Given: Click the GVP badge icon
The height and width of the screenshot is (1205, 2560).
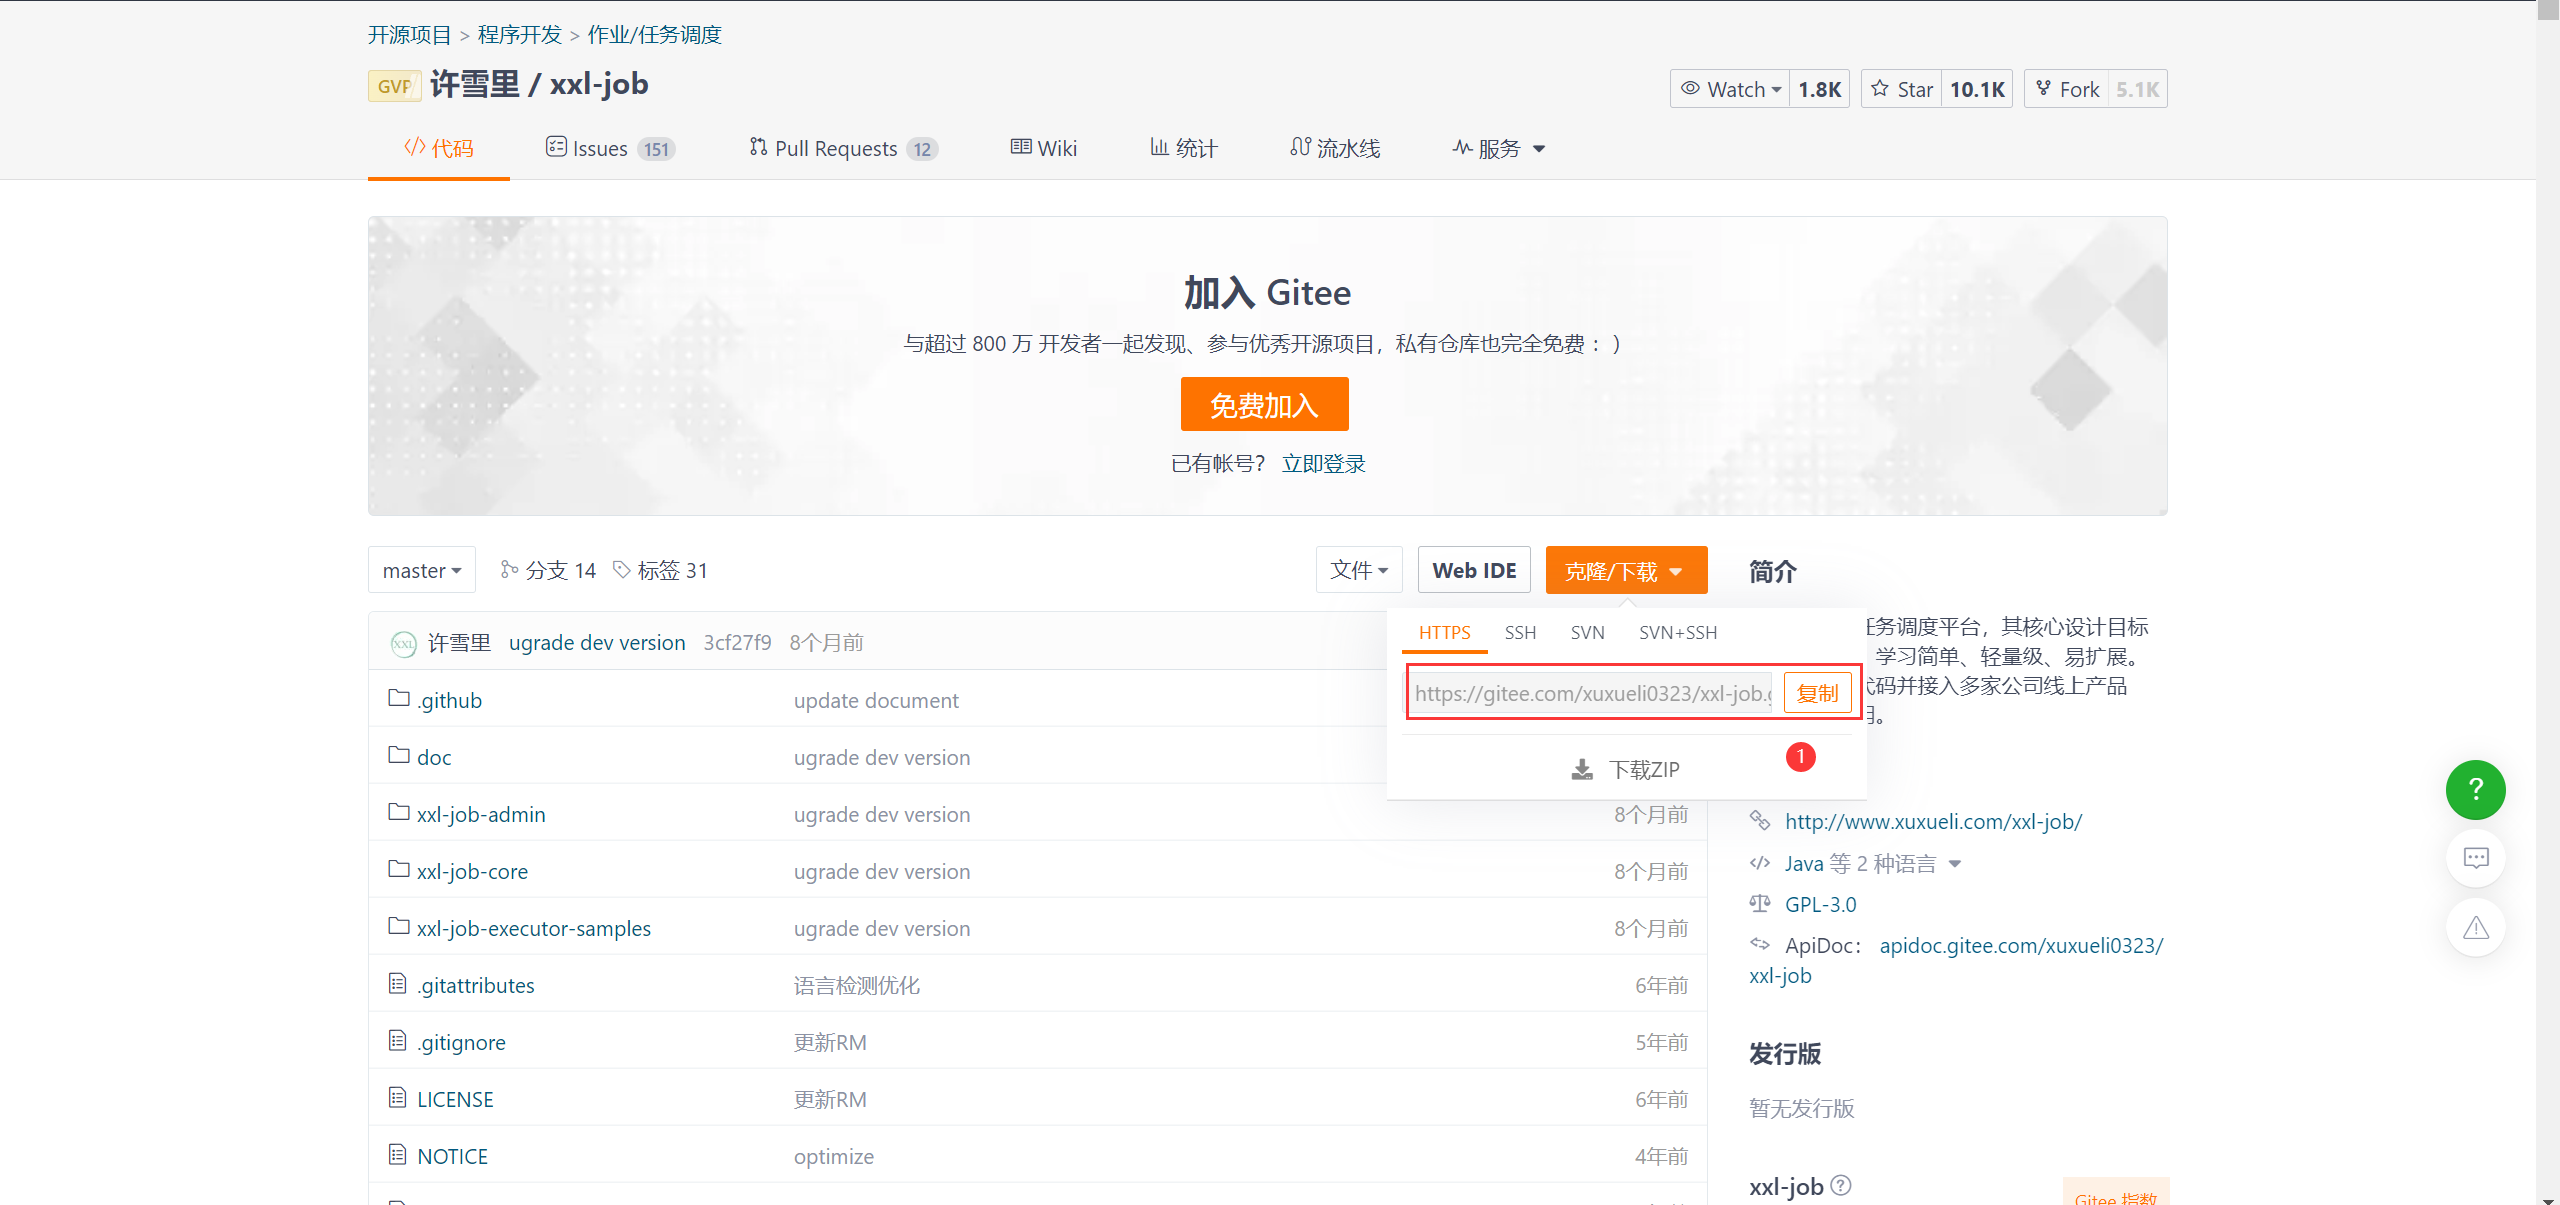Looking at the screenshot, I should [x=394, y=86].
